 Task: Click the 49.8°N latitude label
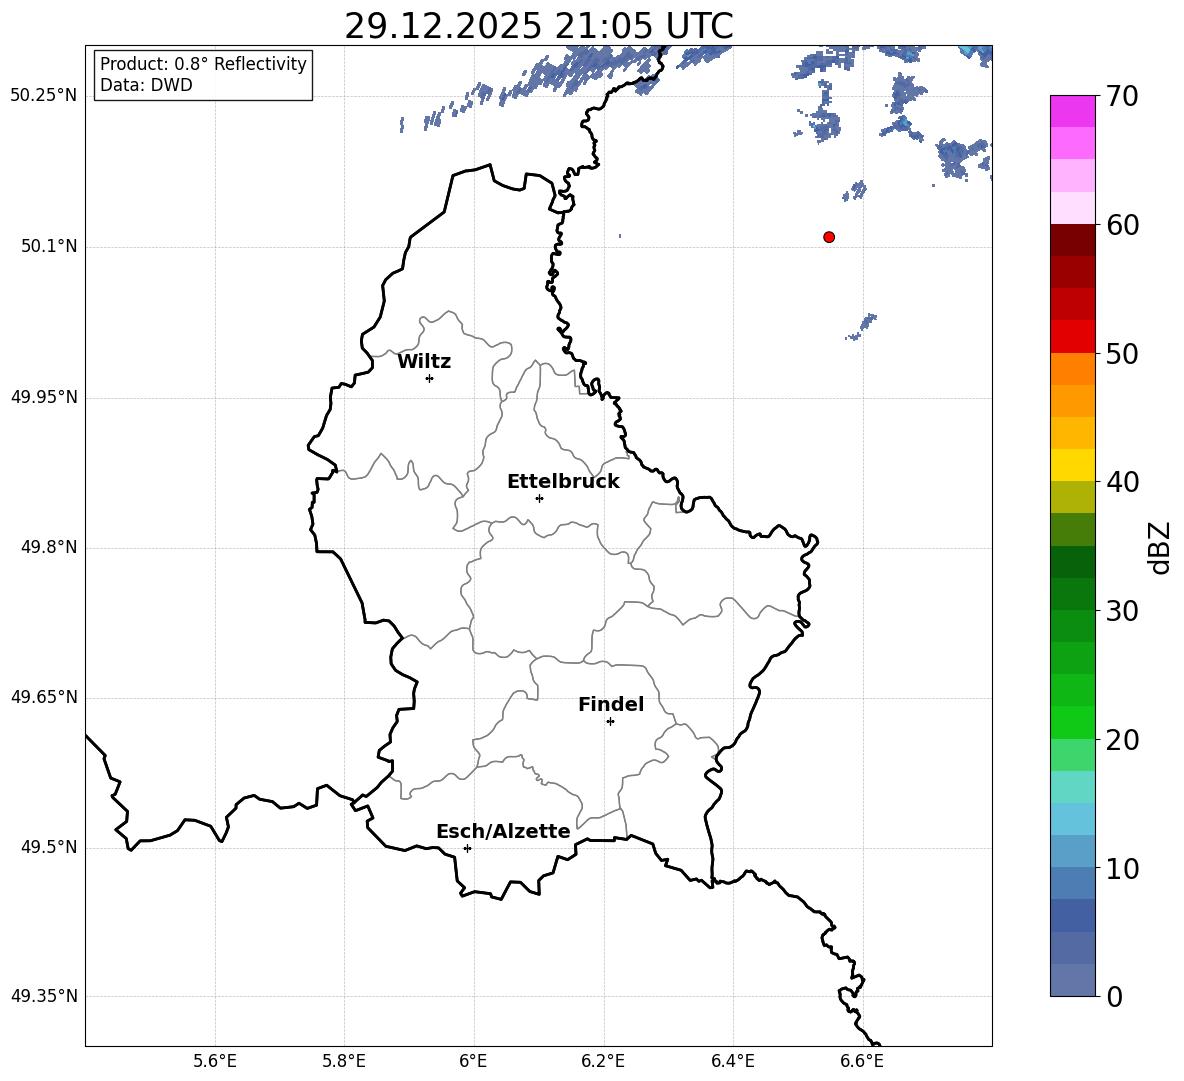click(49, 547)
